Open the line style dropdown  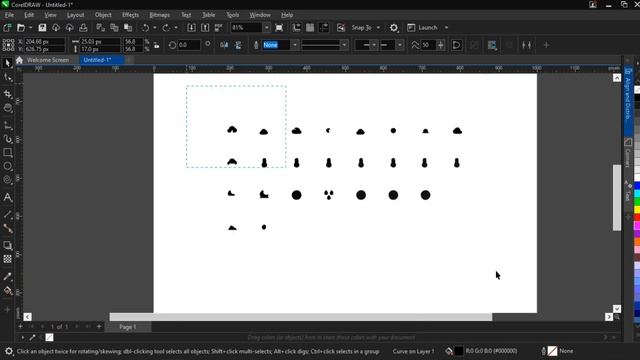pos(344,45)
